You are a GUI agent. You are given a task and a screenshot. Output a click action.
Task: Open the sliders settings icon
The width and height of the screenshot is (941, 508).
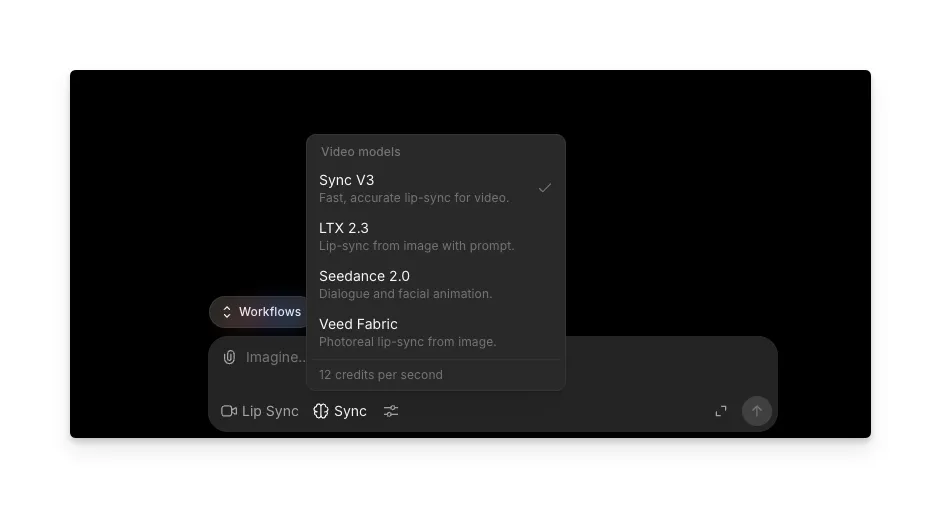click(x=391, y=411)
